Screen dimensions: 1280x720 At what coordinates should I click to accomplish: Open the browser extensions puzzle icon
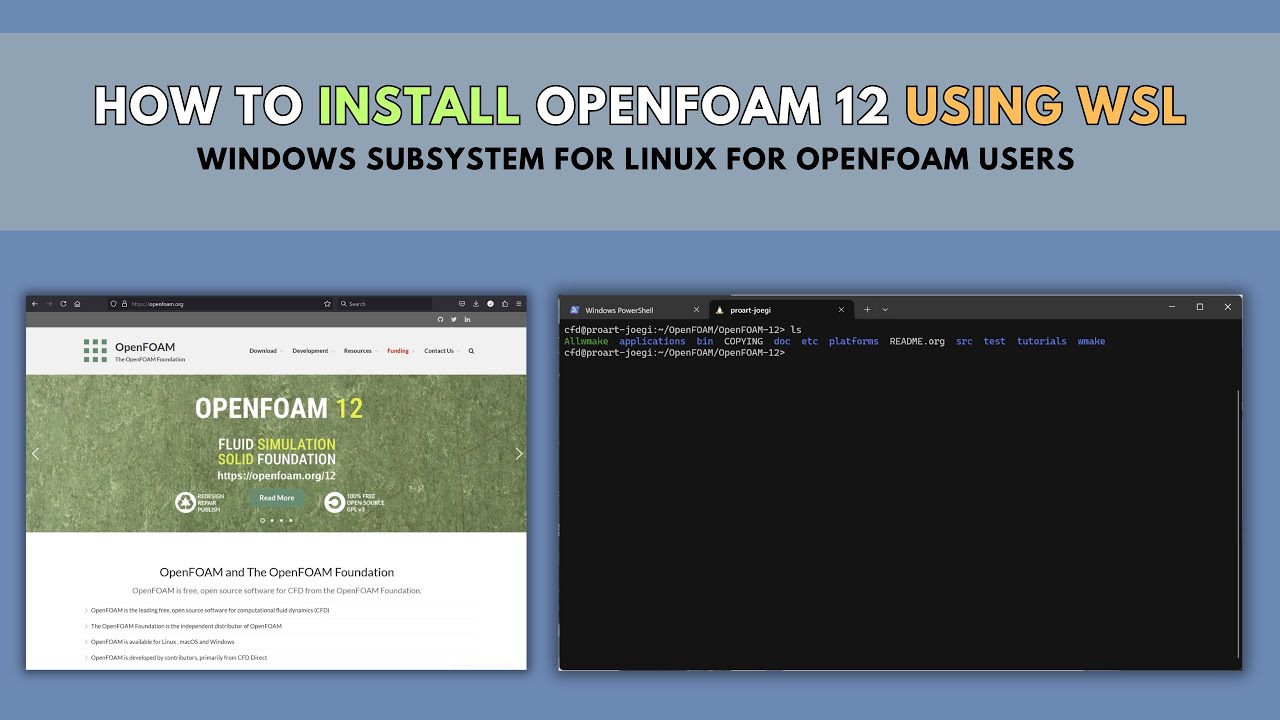pos(505,303)
